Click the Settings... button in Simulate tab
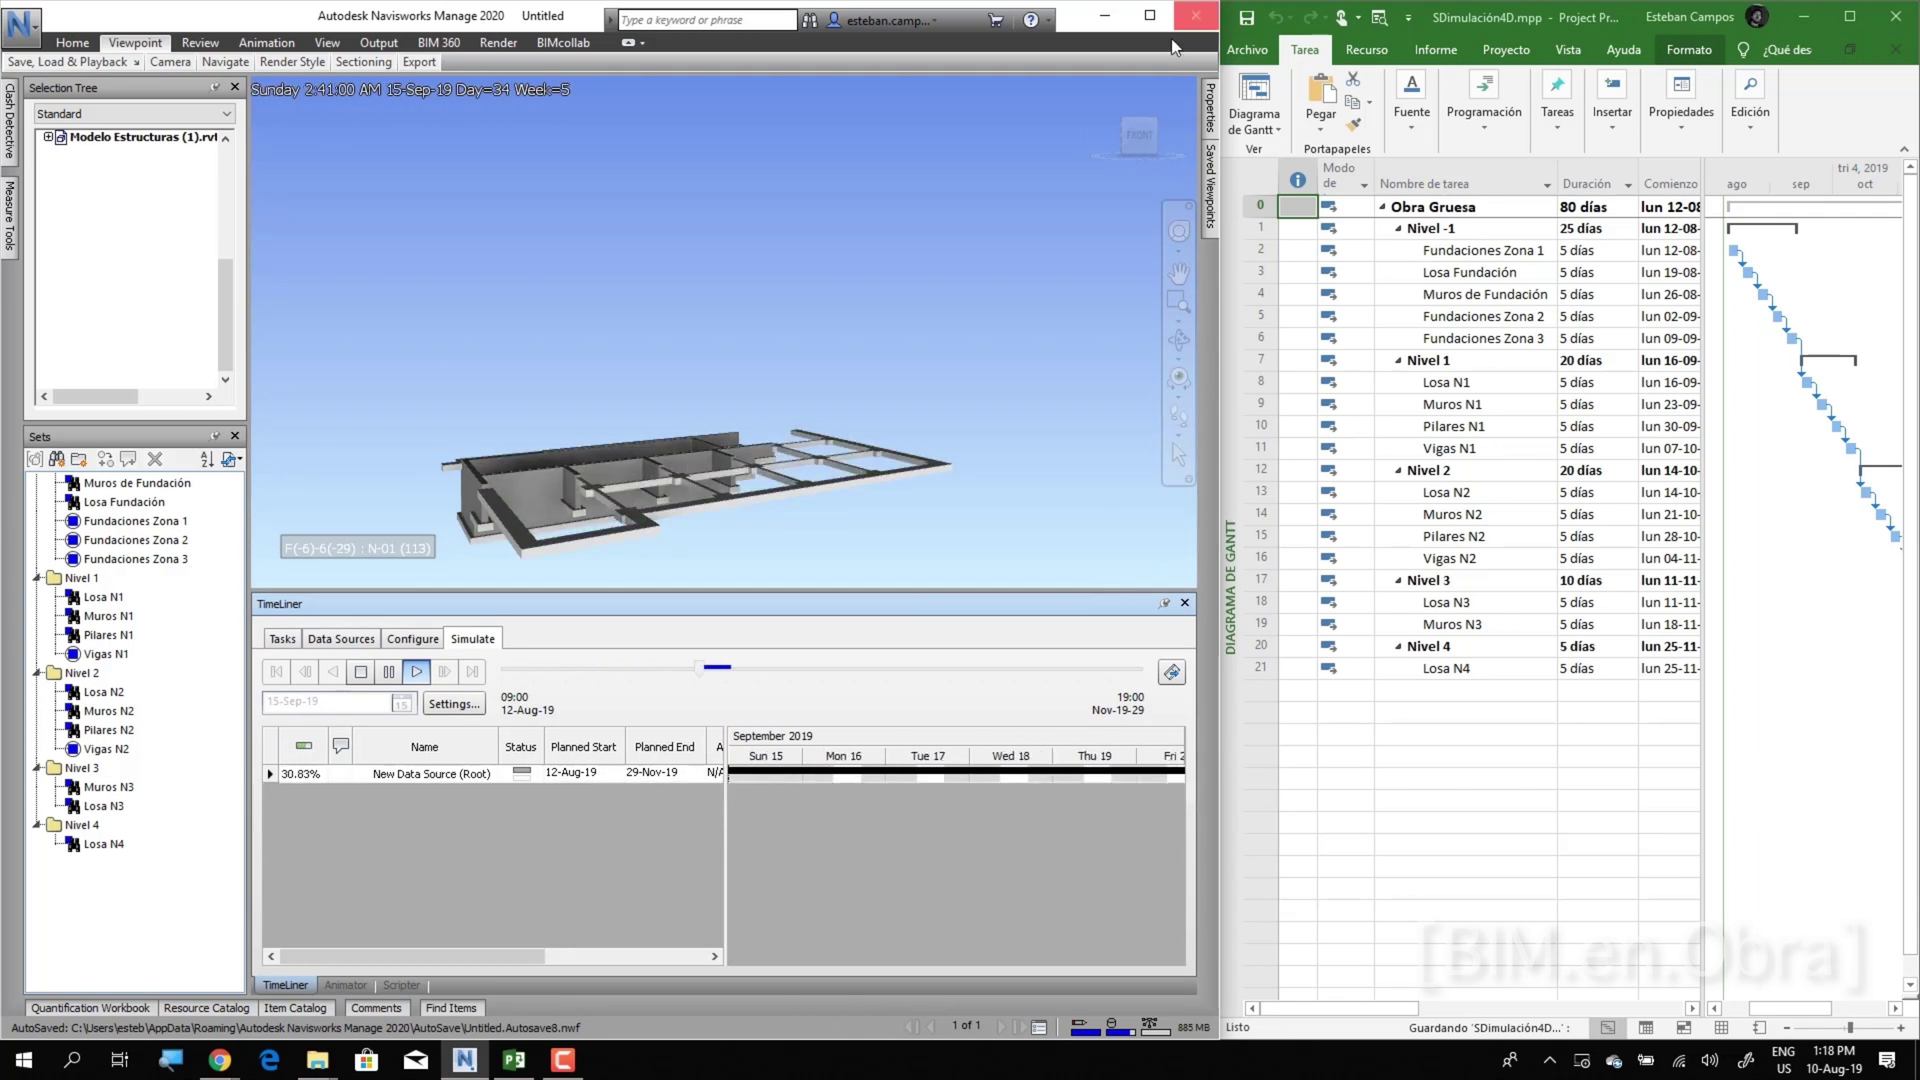 (454, 704)
